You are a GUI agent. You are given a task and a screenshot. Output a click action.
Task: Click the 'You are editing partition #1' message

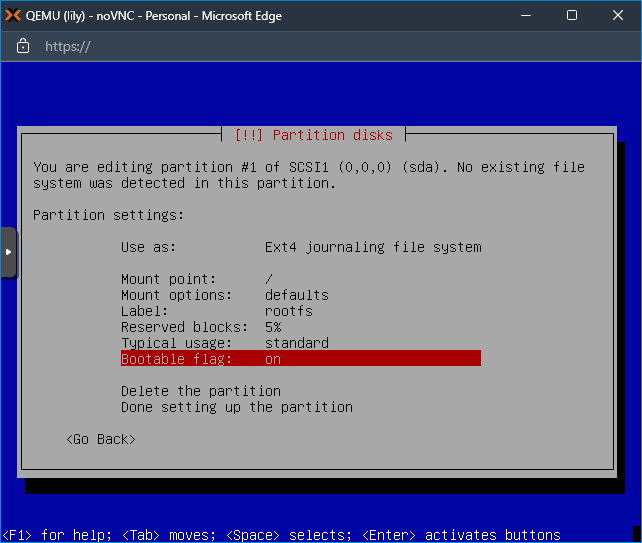[309, 175]
